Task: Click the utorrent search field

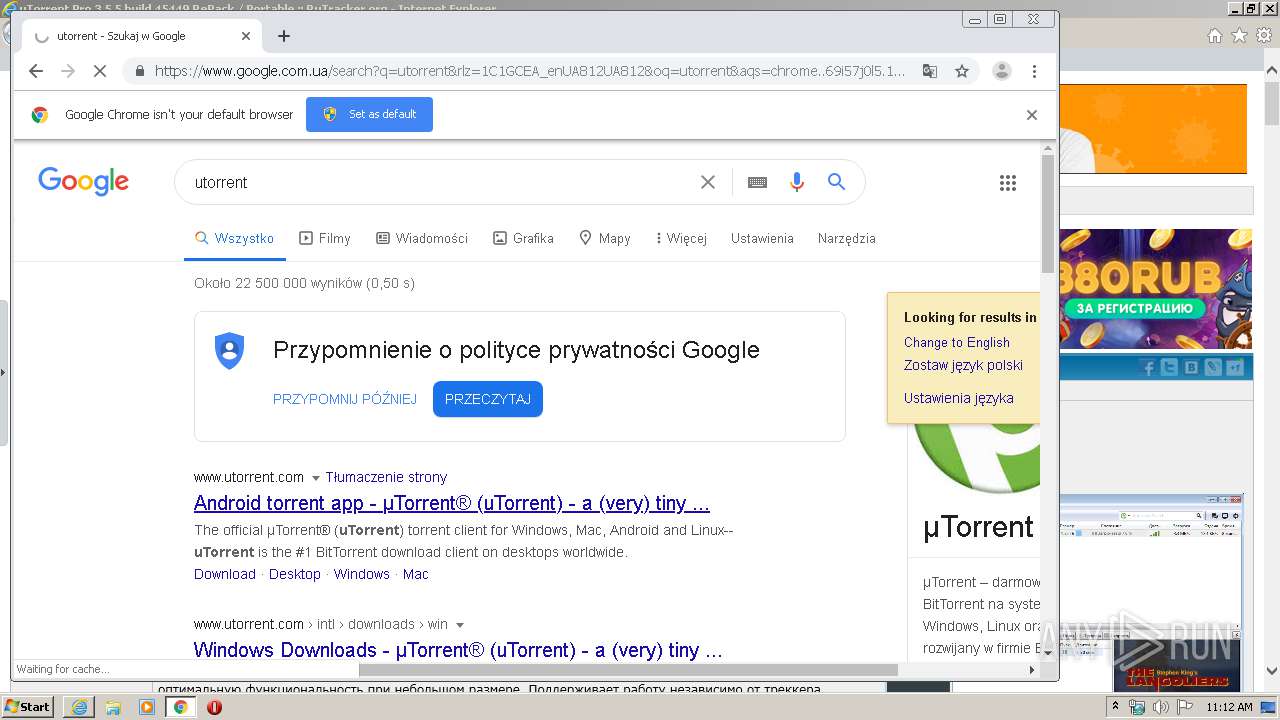Action: point(440,182)
